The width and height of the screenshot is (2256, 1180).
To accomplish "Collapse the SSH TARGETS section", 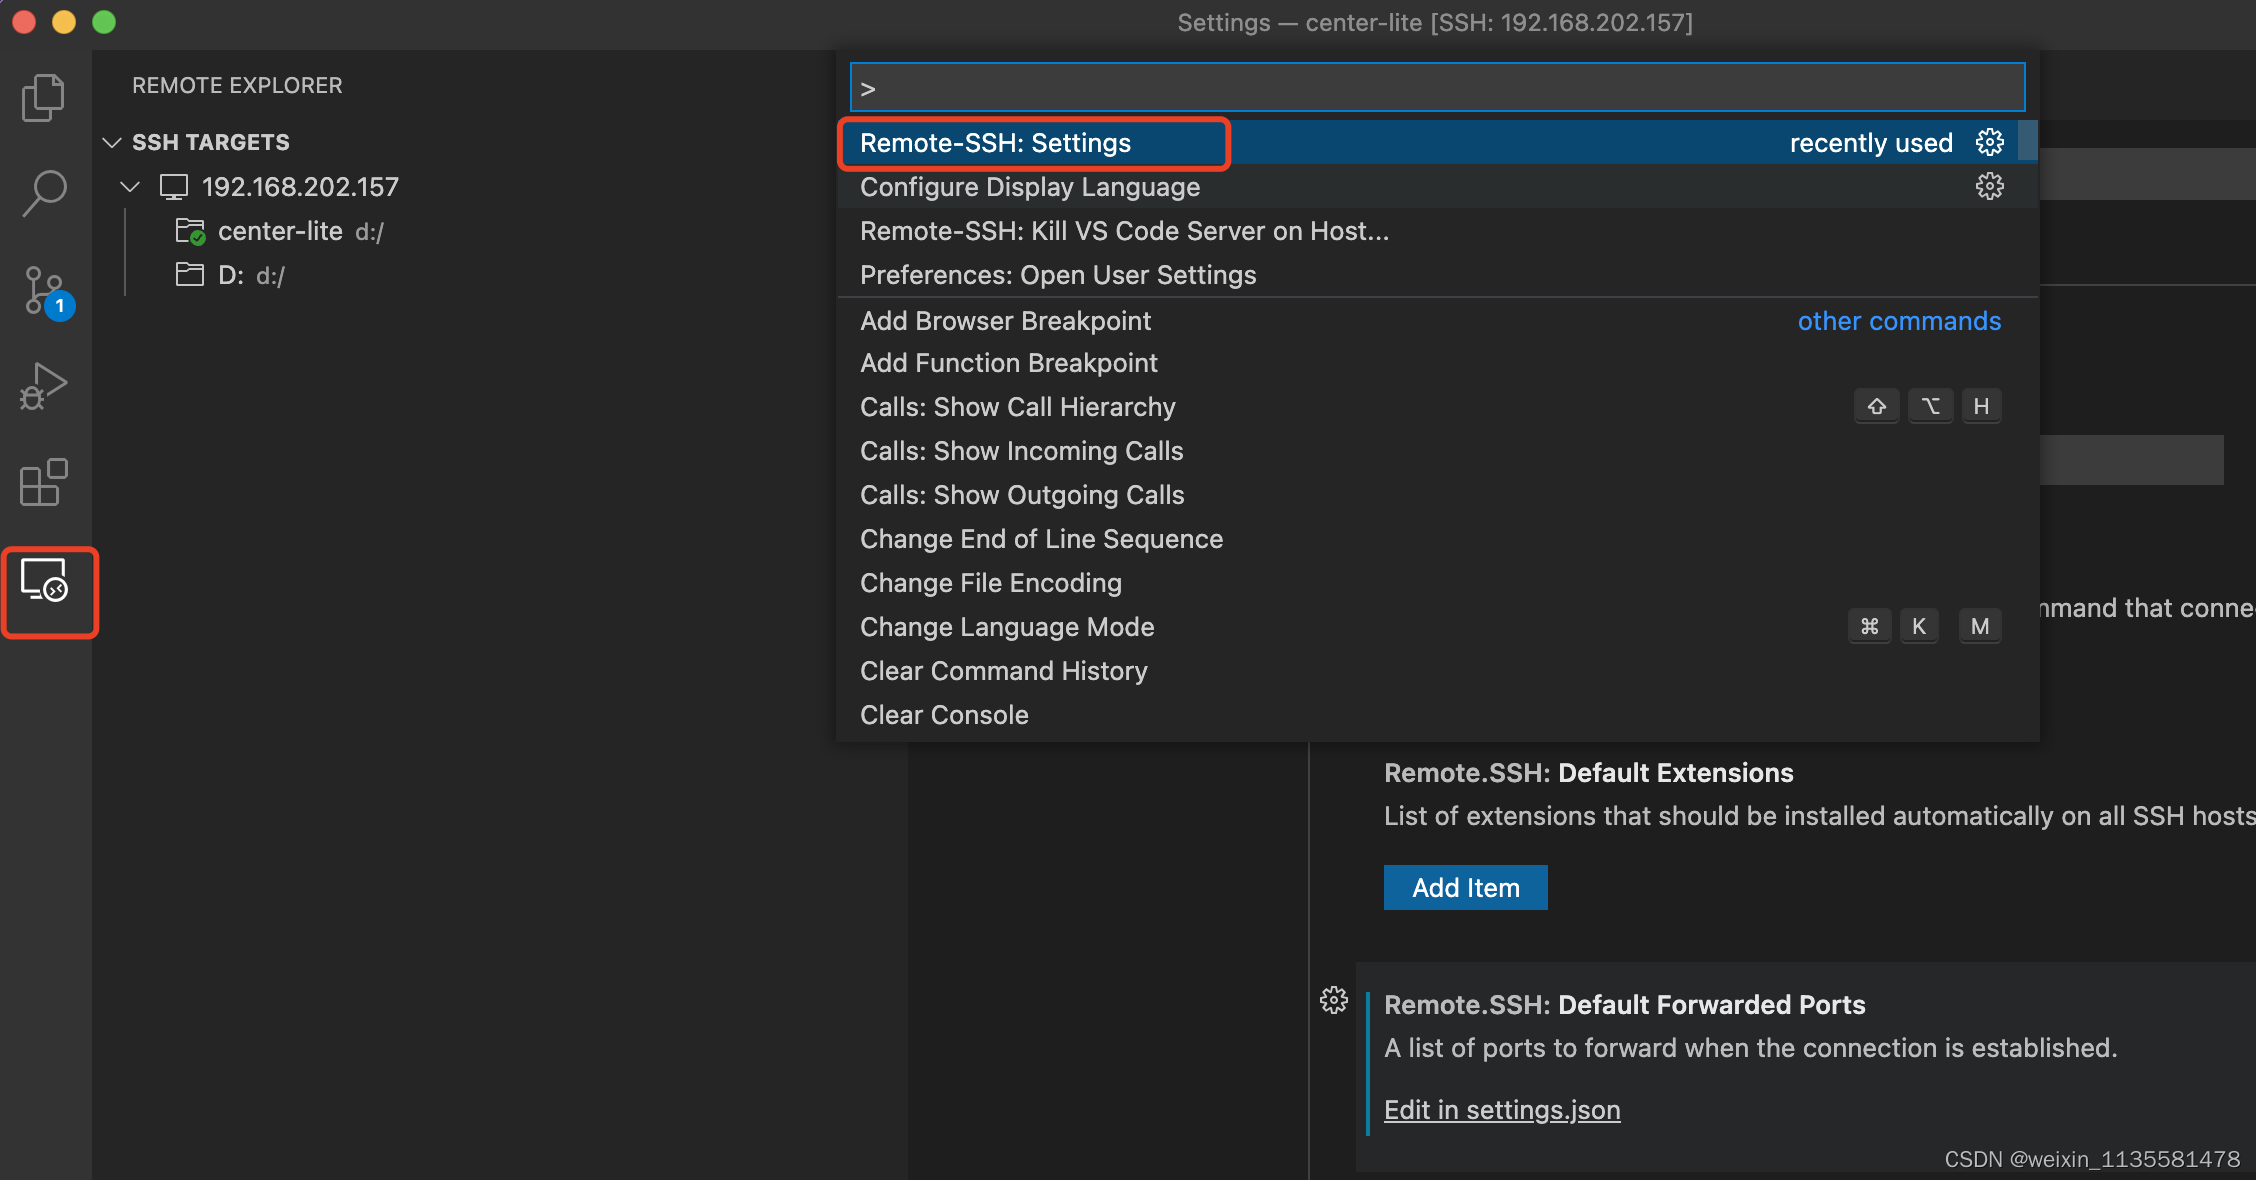I will (x=112, y=143).
